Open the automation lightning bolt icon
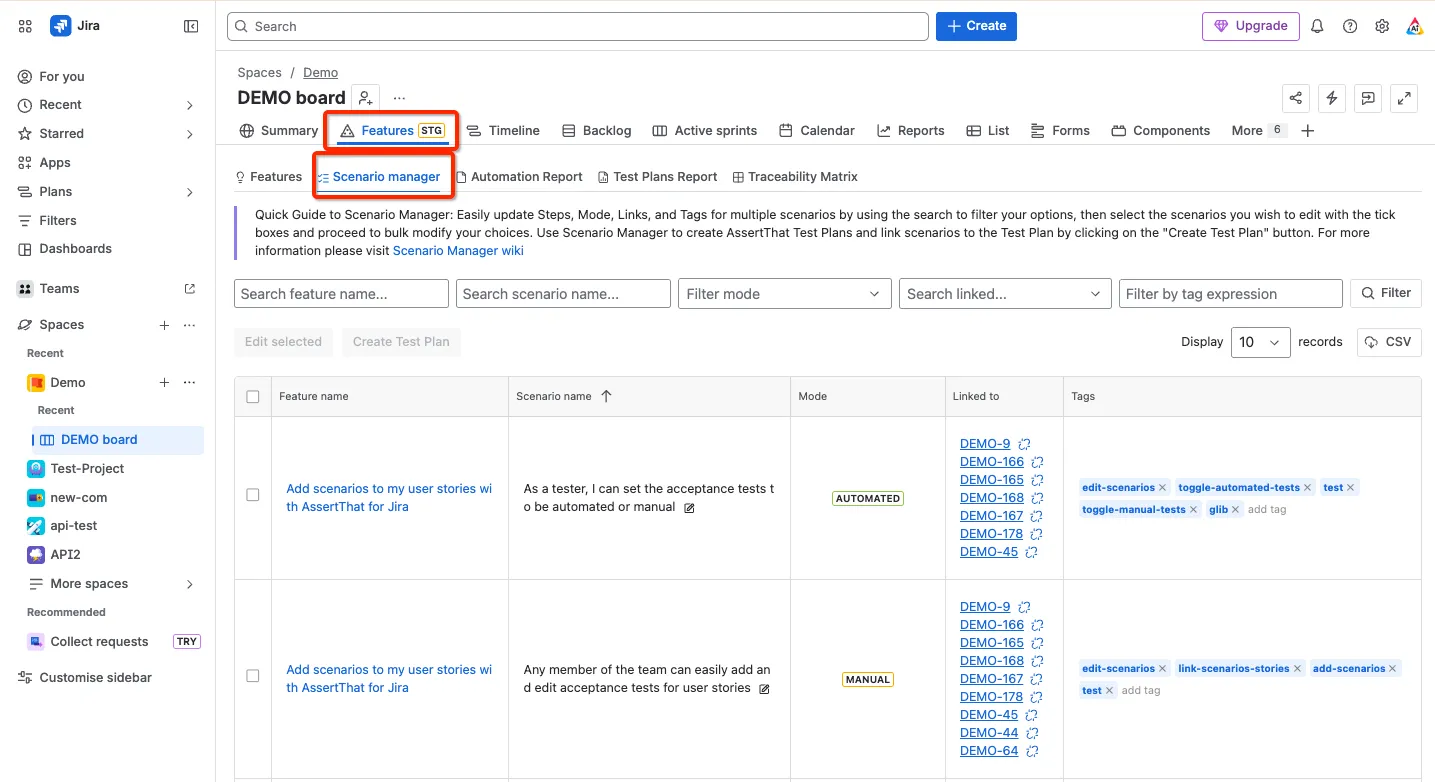 pyautogui.click(x=1332, y=98)
